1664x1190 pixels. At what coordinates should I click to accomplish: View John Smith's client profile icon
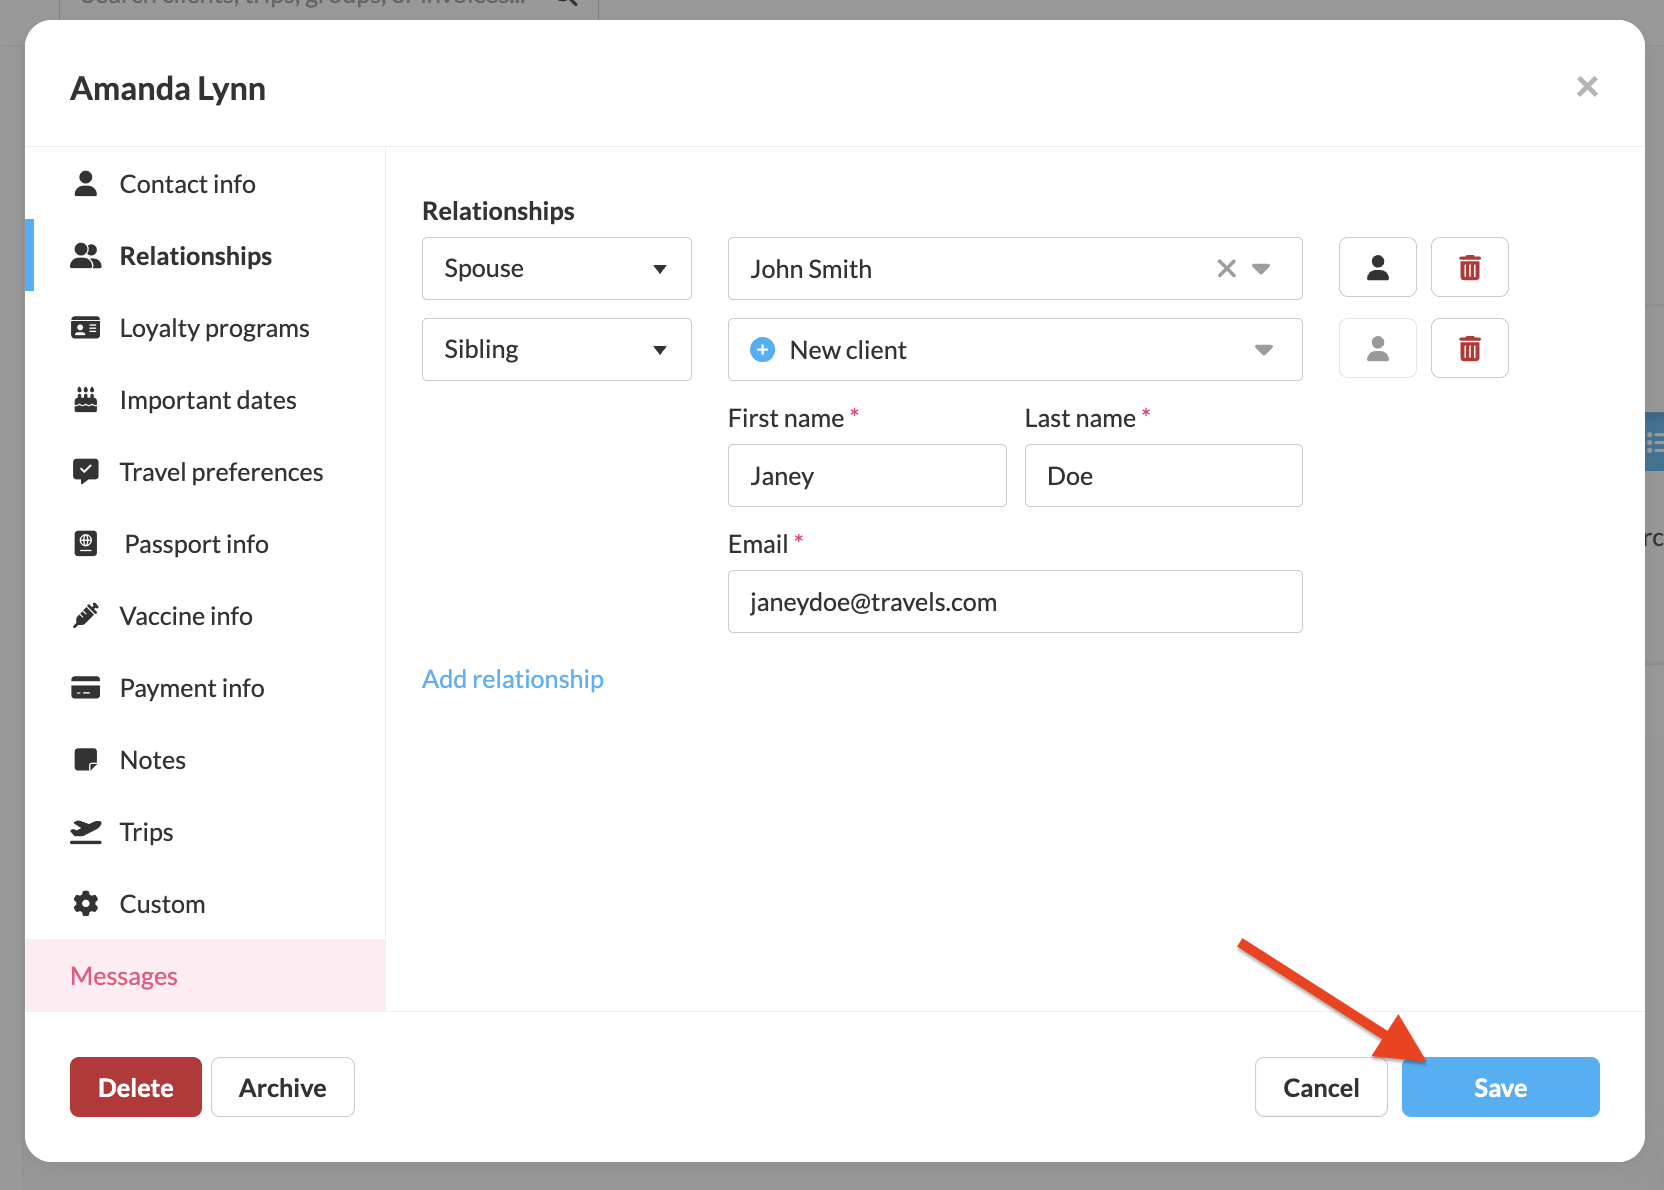pos(1377,268)
